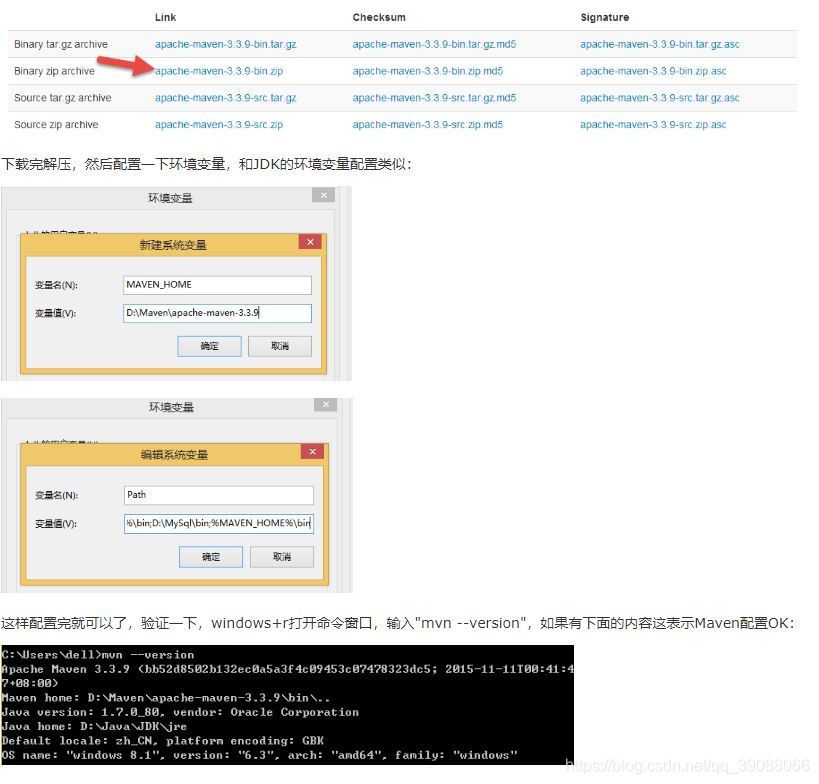Click the MAVEN_HOME variable name field
Screen dimensions: 819x784
(x=217, y=285)
